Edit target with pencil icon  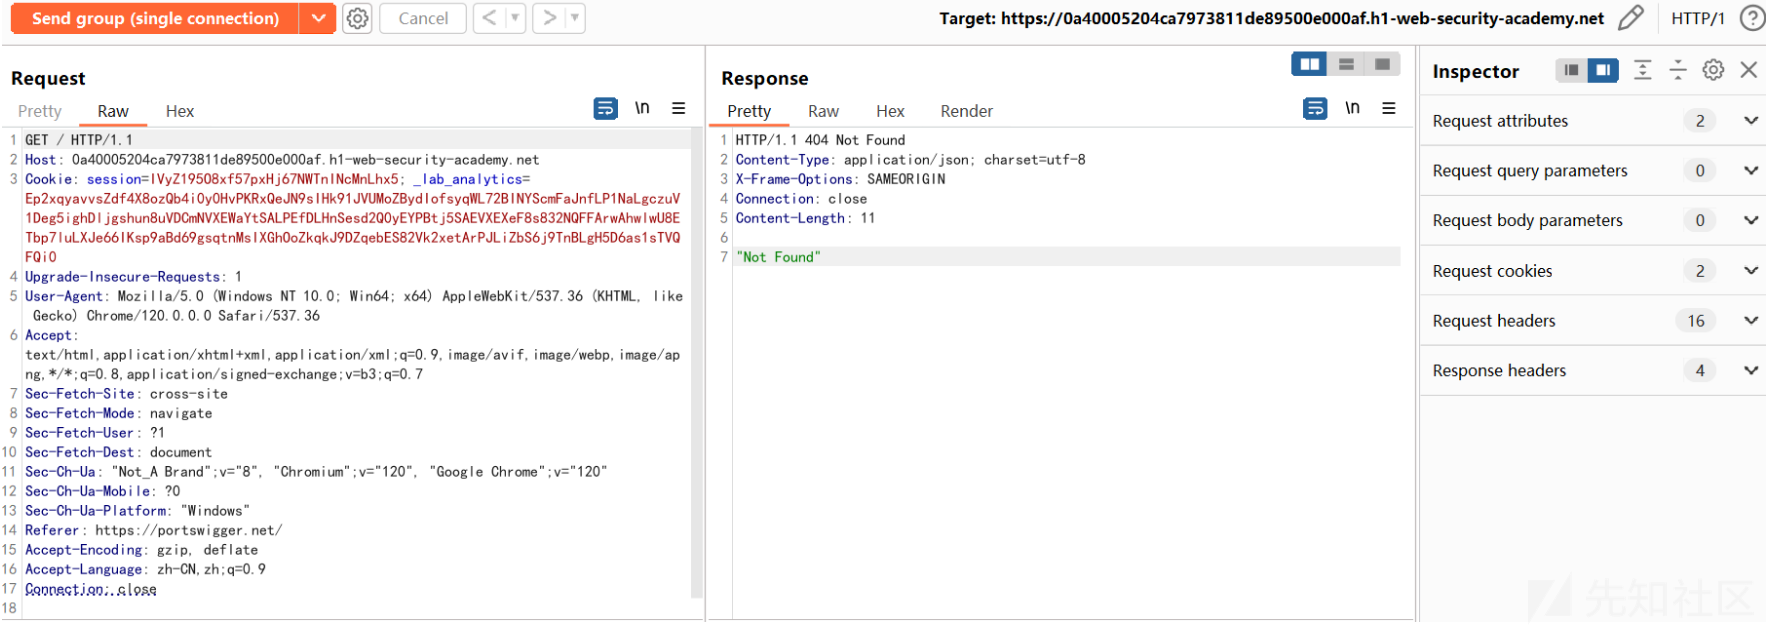(x=1631, y=18)
